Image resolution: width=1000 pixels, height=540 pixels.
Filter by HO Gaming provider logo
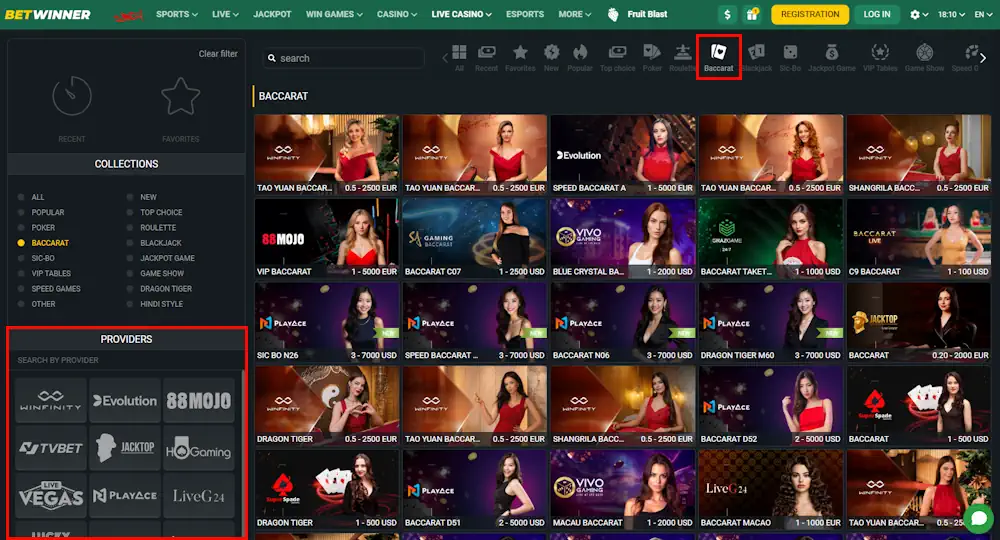[199, 448]
